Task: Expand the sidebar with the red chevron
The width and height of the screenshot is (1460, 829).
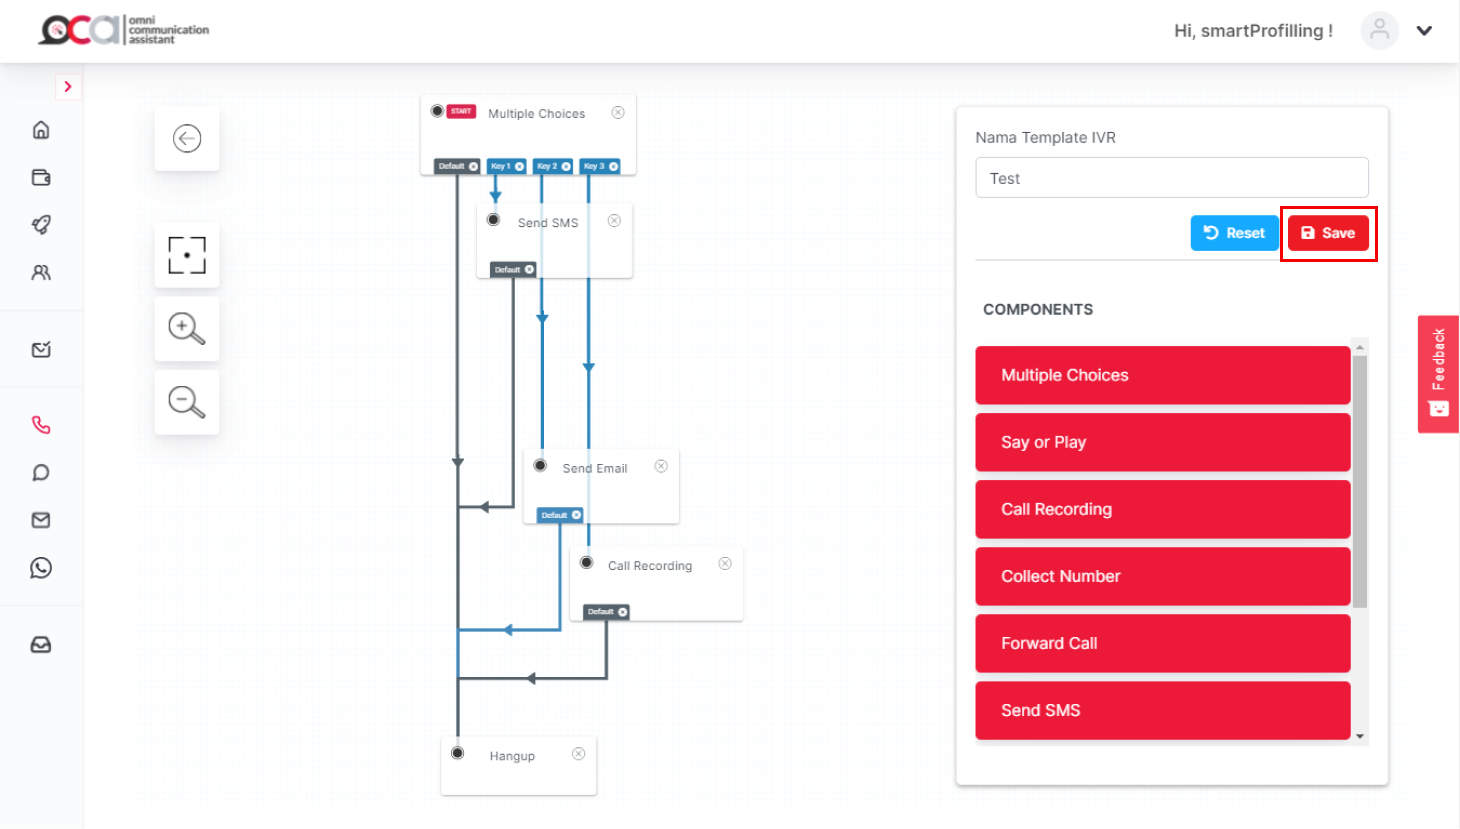Action: point(68,87)
